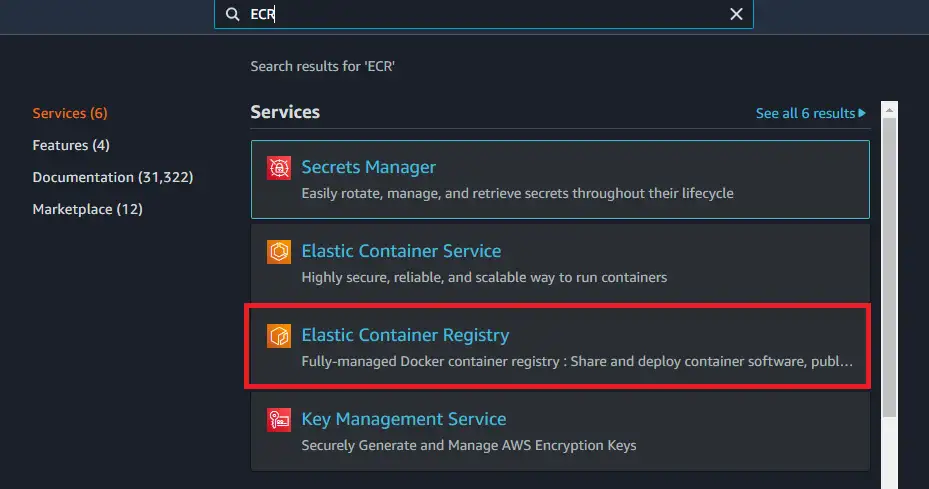Open the Elastic Container Service title link
The height and width of the screenshot is (489, 929).
(x=401, y=251)
